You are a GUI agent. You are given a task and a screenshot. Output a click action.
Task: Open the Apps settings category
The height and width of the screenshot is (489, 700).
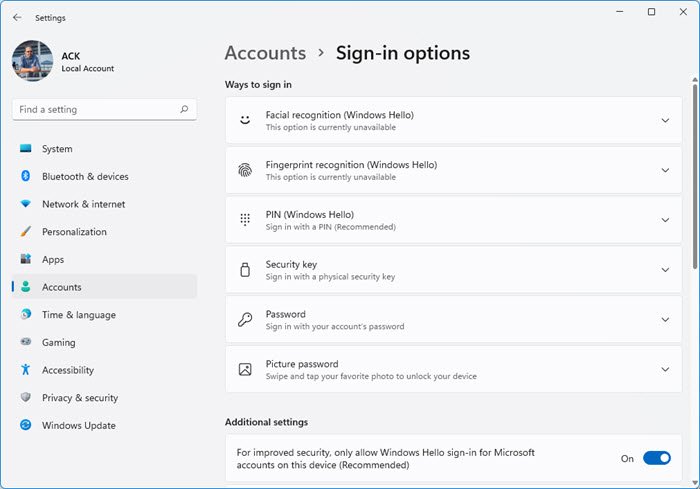point(53,260)
